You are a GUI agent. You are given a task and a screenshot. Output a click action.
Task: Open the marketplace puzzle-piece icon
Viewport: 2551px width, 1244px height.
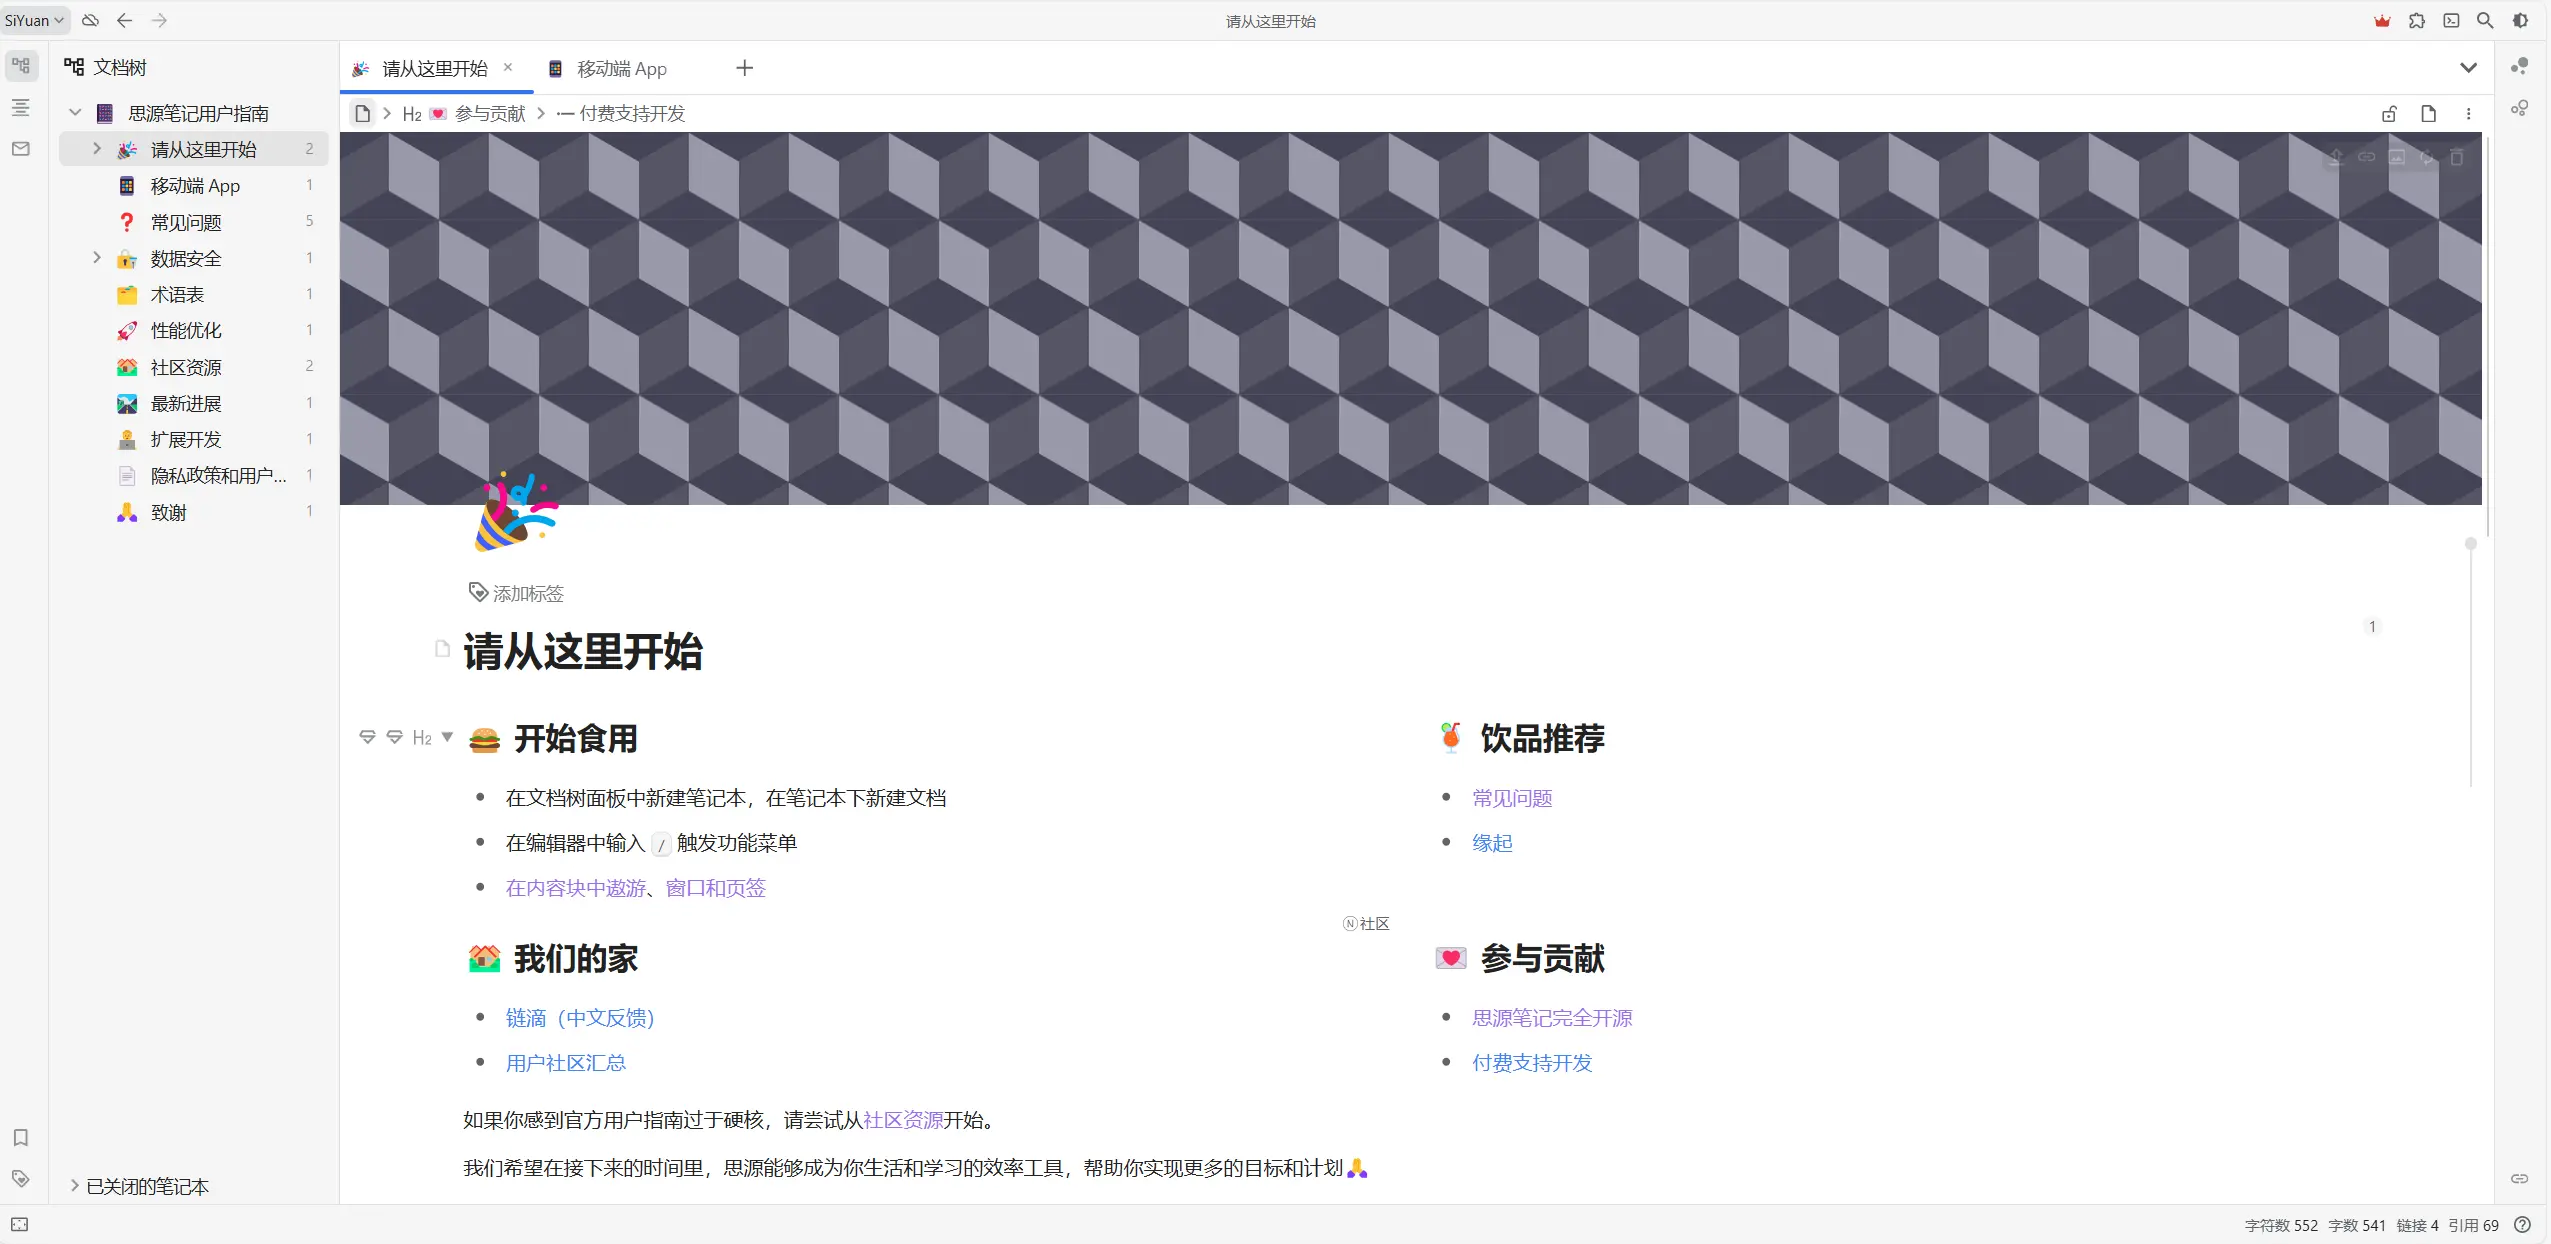pos(2416,20)
